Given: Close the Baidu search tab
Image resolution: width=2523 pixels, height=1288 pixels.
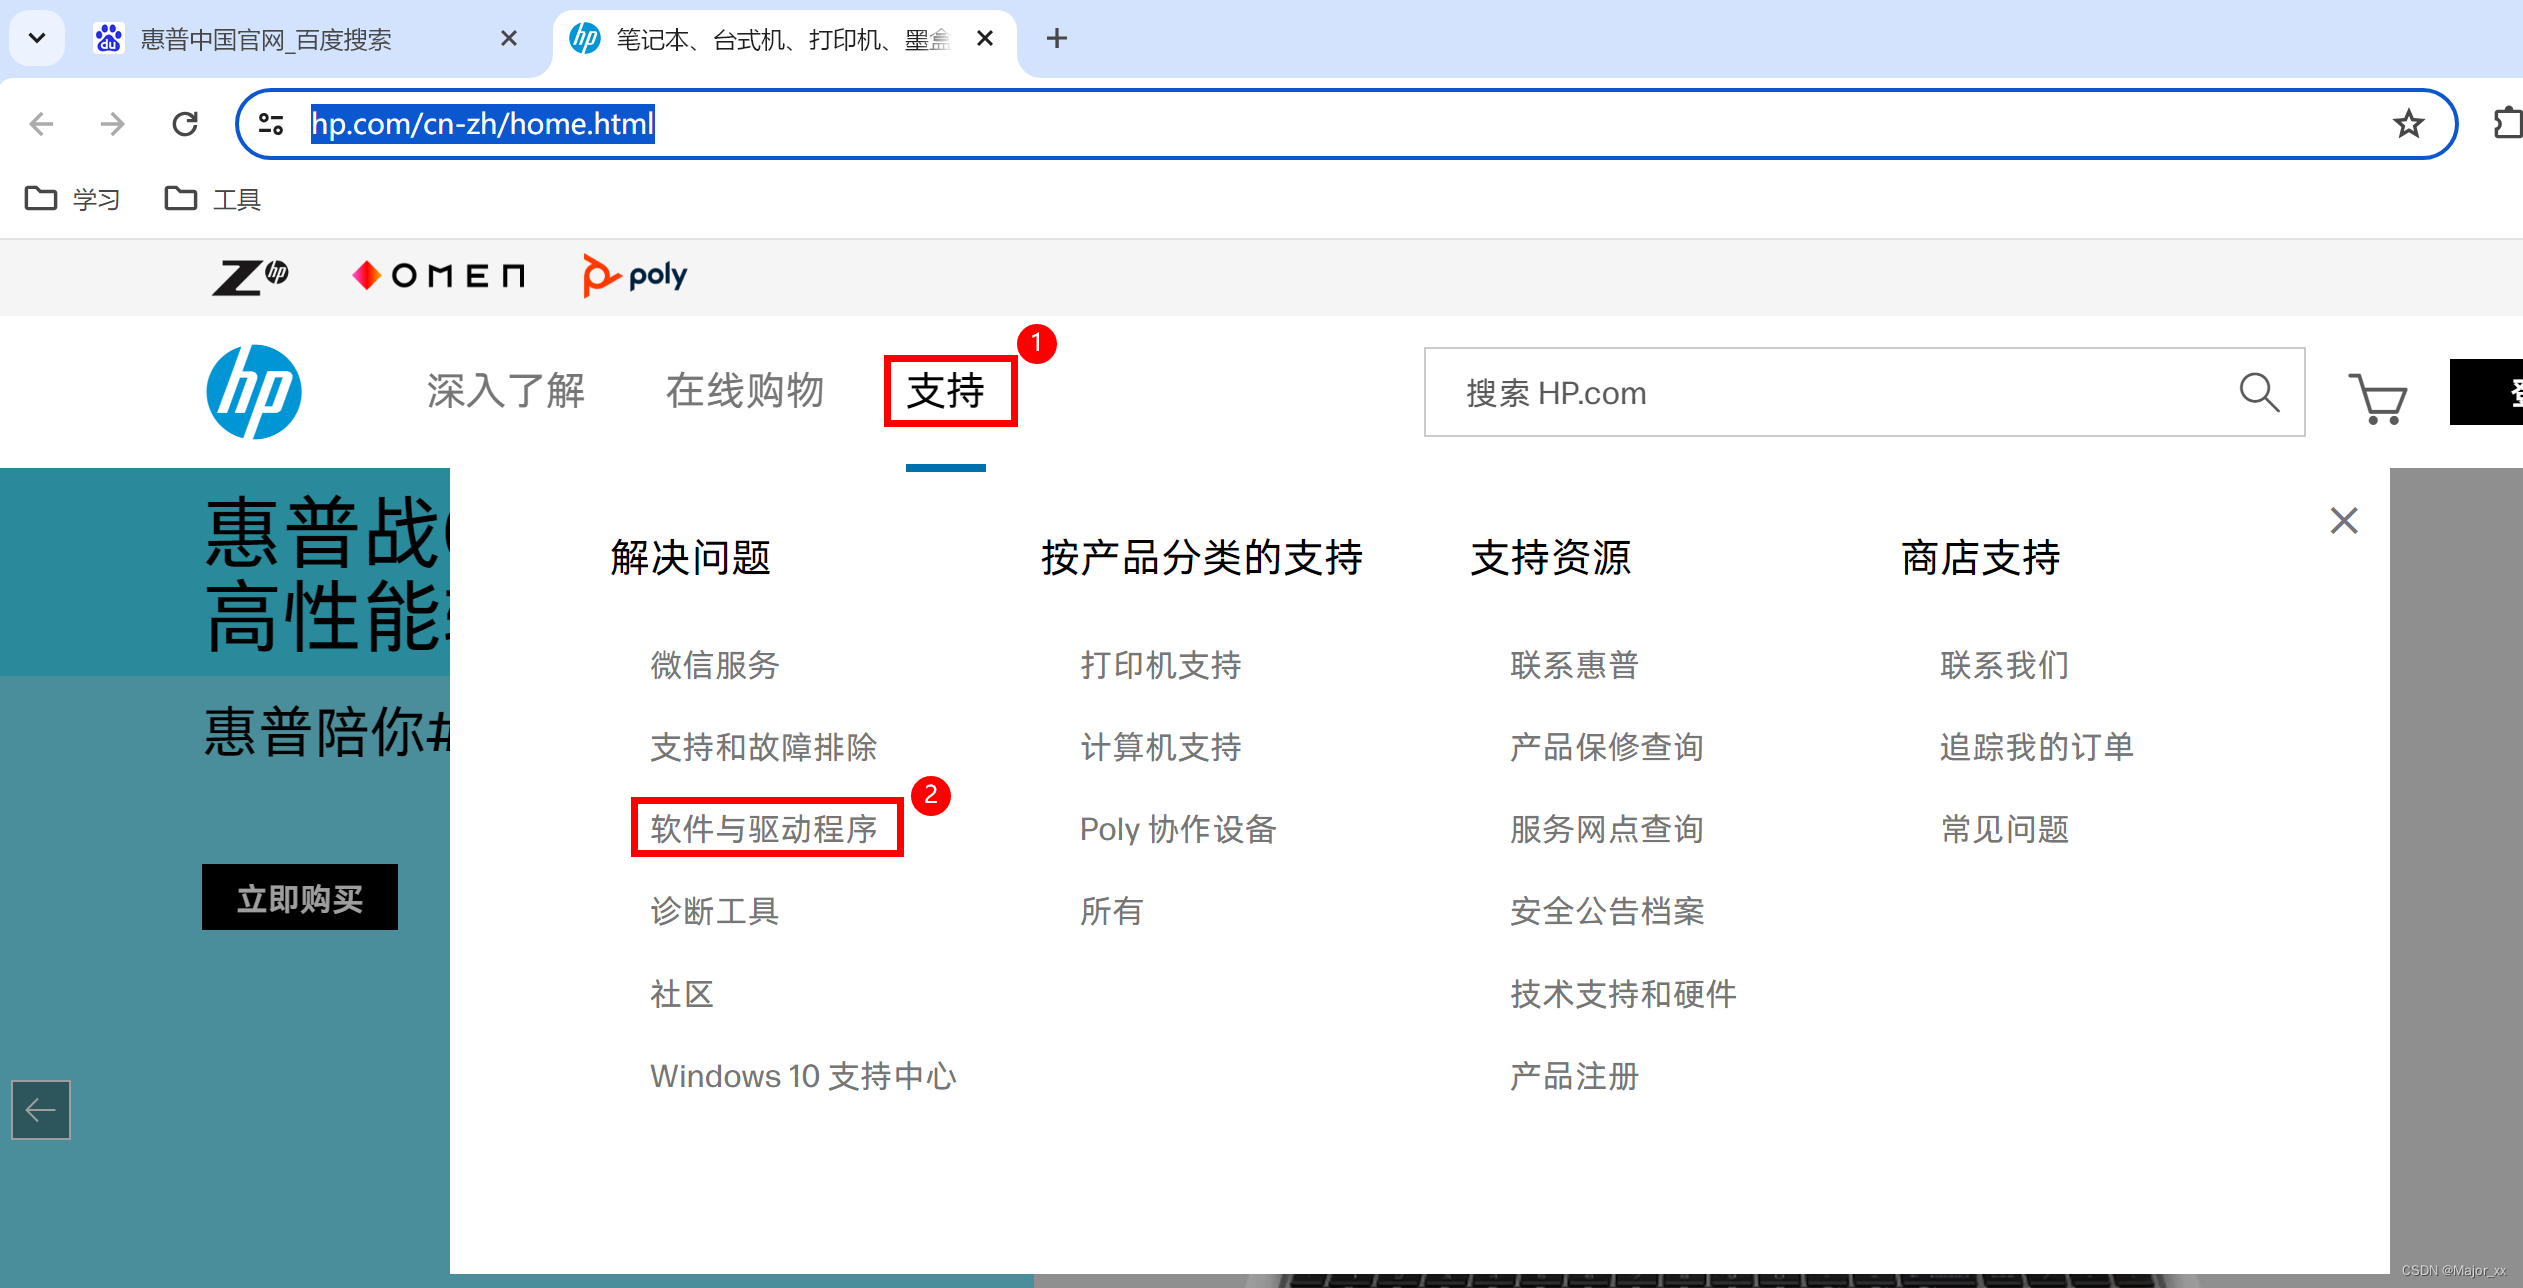Looking at the screenshot, I should (x=509, y=39).
